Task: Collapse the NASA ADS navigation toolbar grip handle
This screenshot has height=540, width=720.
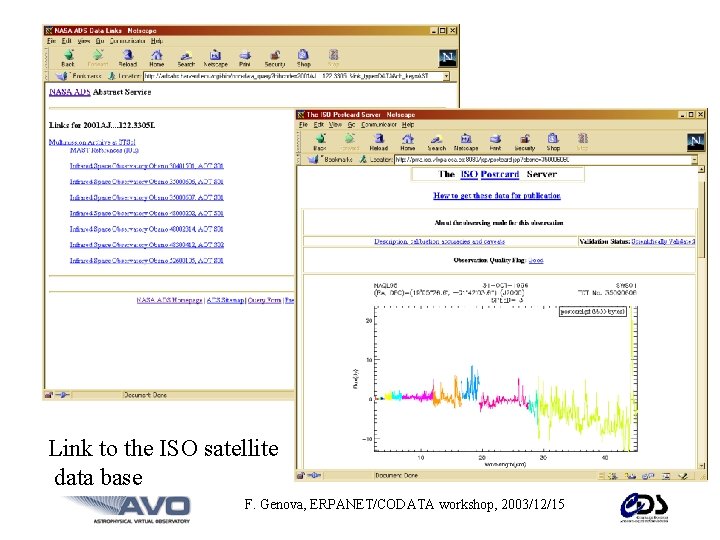Action: pos(46,59)
